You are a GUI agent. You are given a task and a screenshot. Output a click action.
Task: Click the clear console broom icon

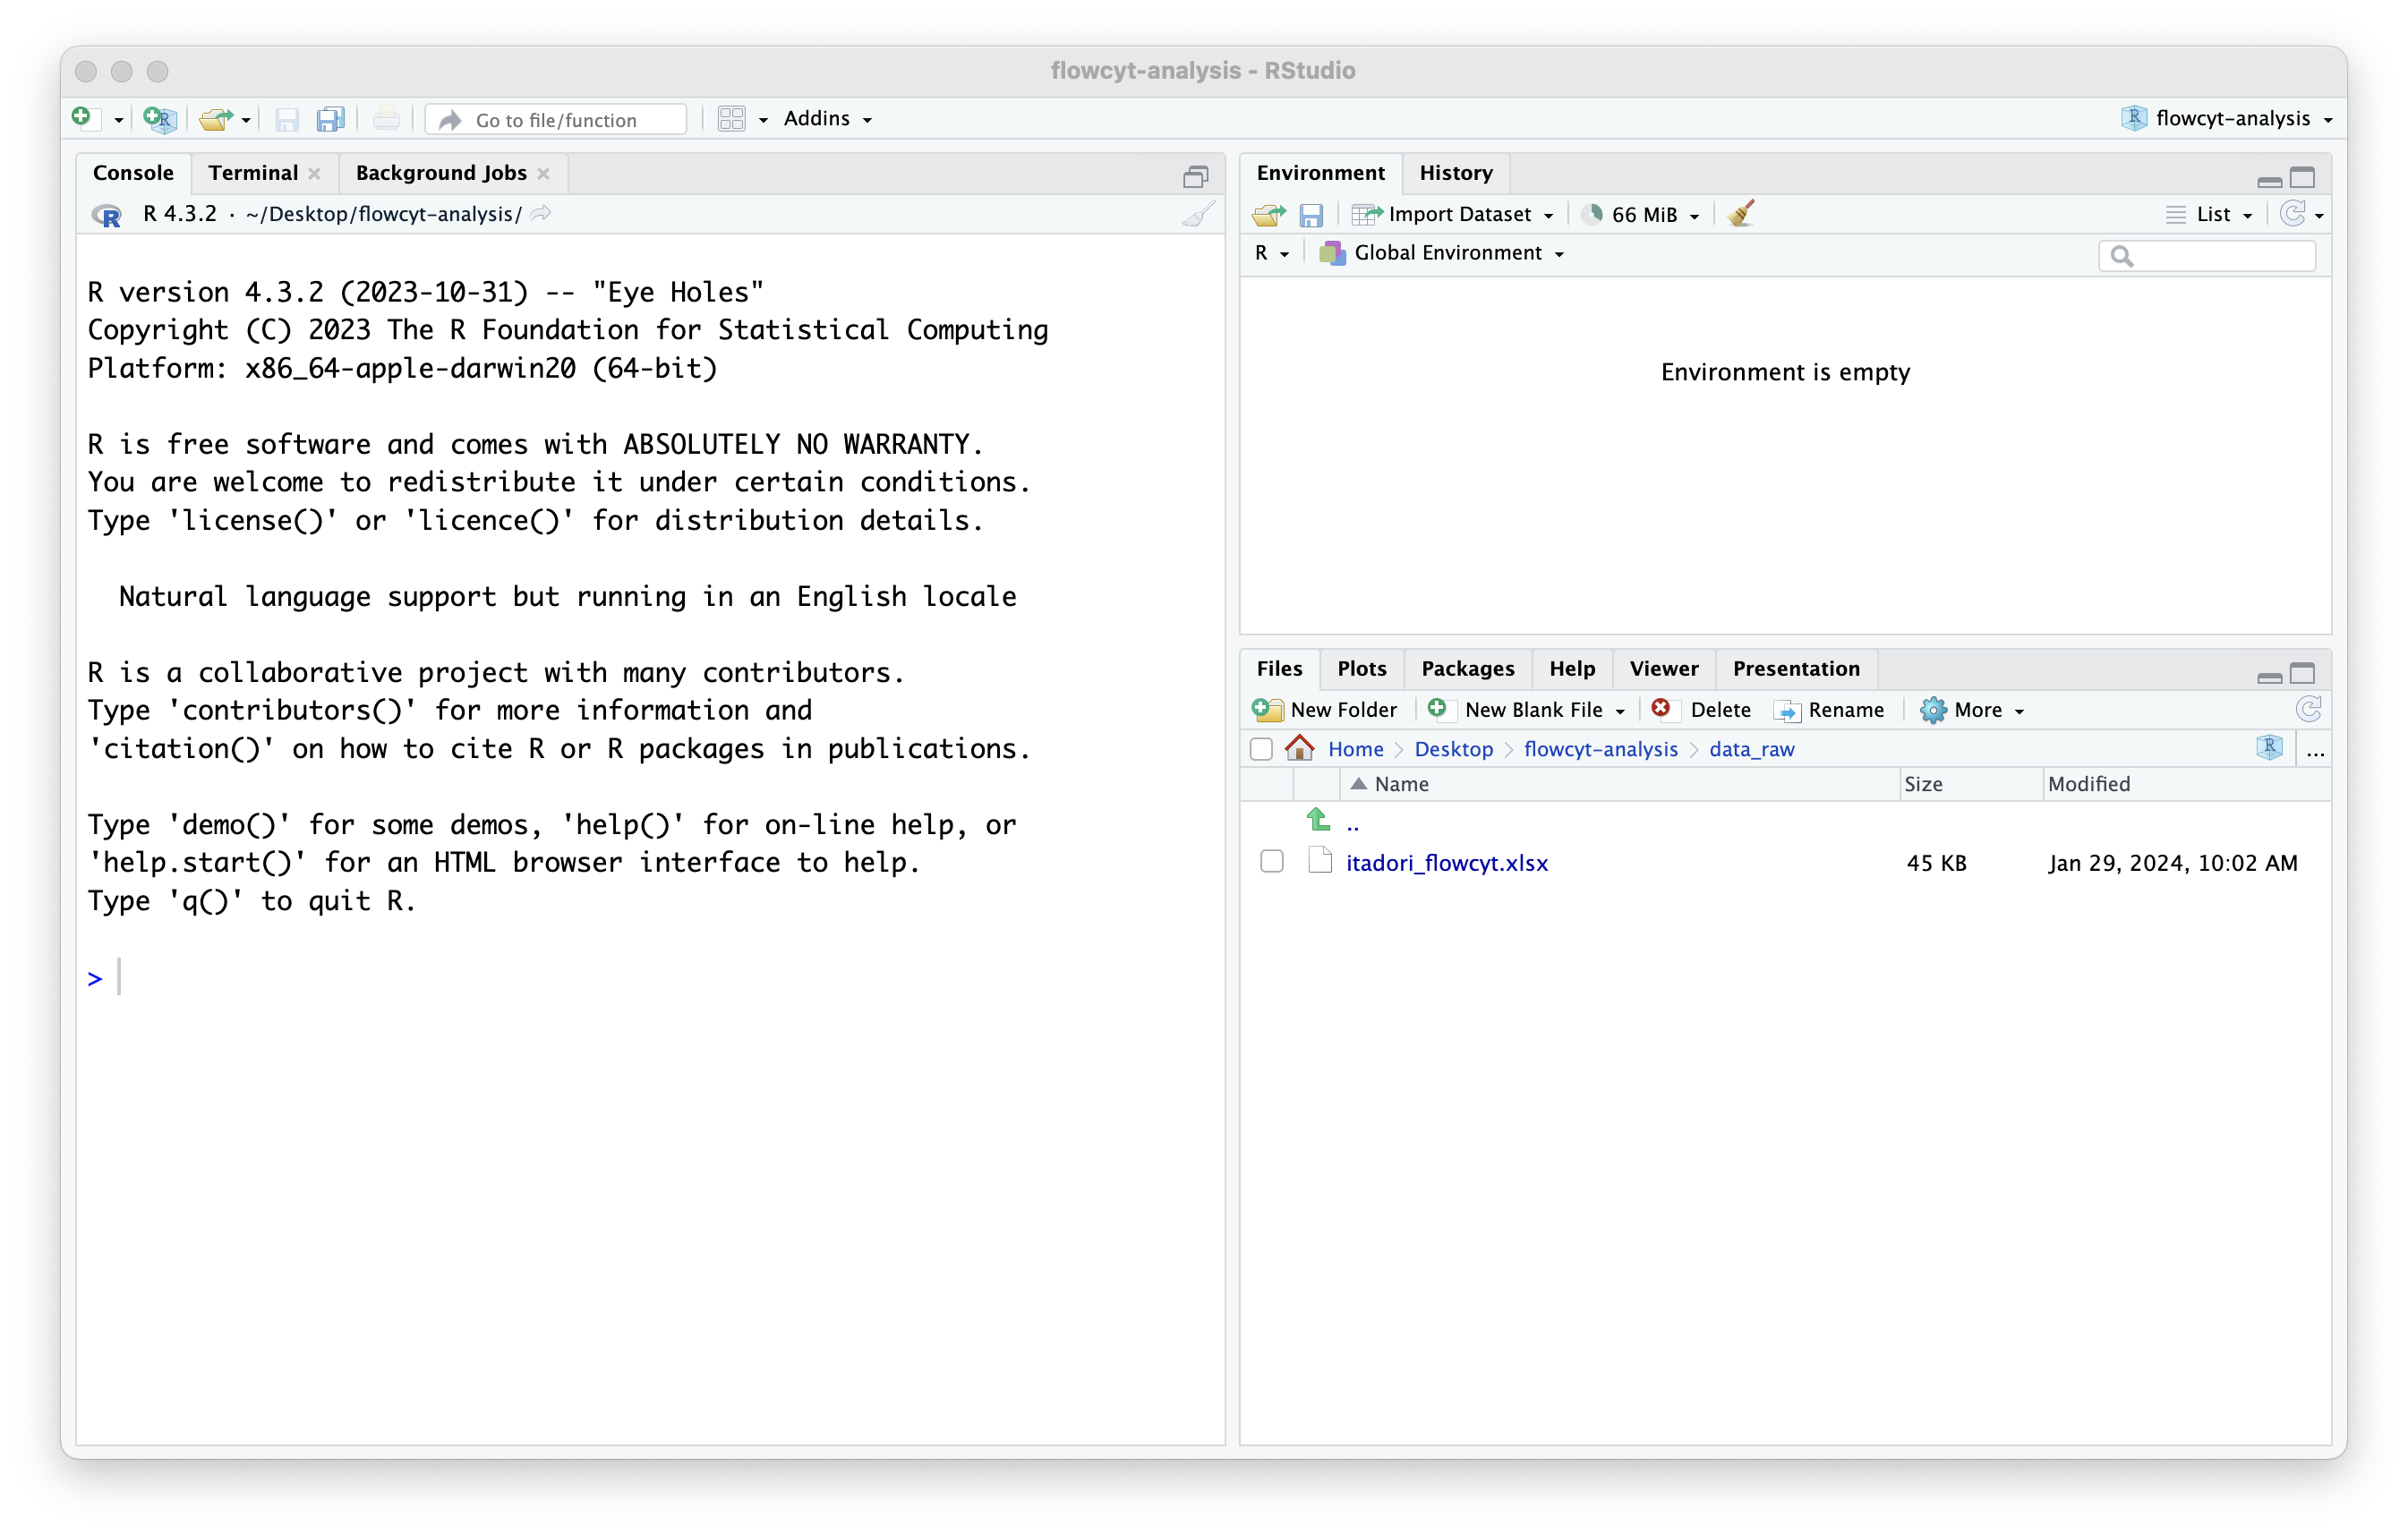click(x=1197, y=214)
